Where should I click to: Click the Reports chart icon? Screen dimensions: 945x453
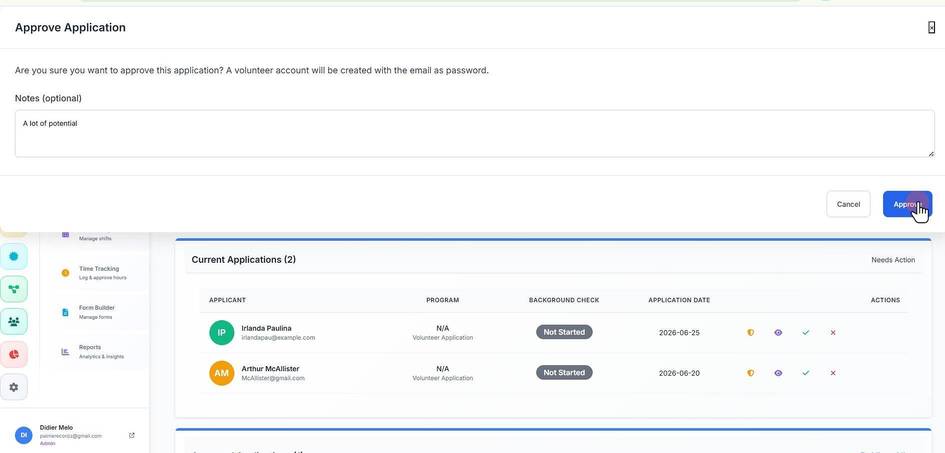(65, 352)
